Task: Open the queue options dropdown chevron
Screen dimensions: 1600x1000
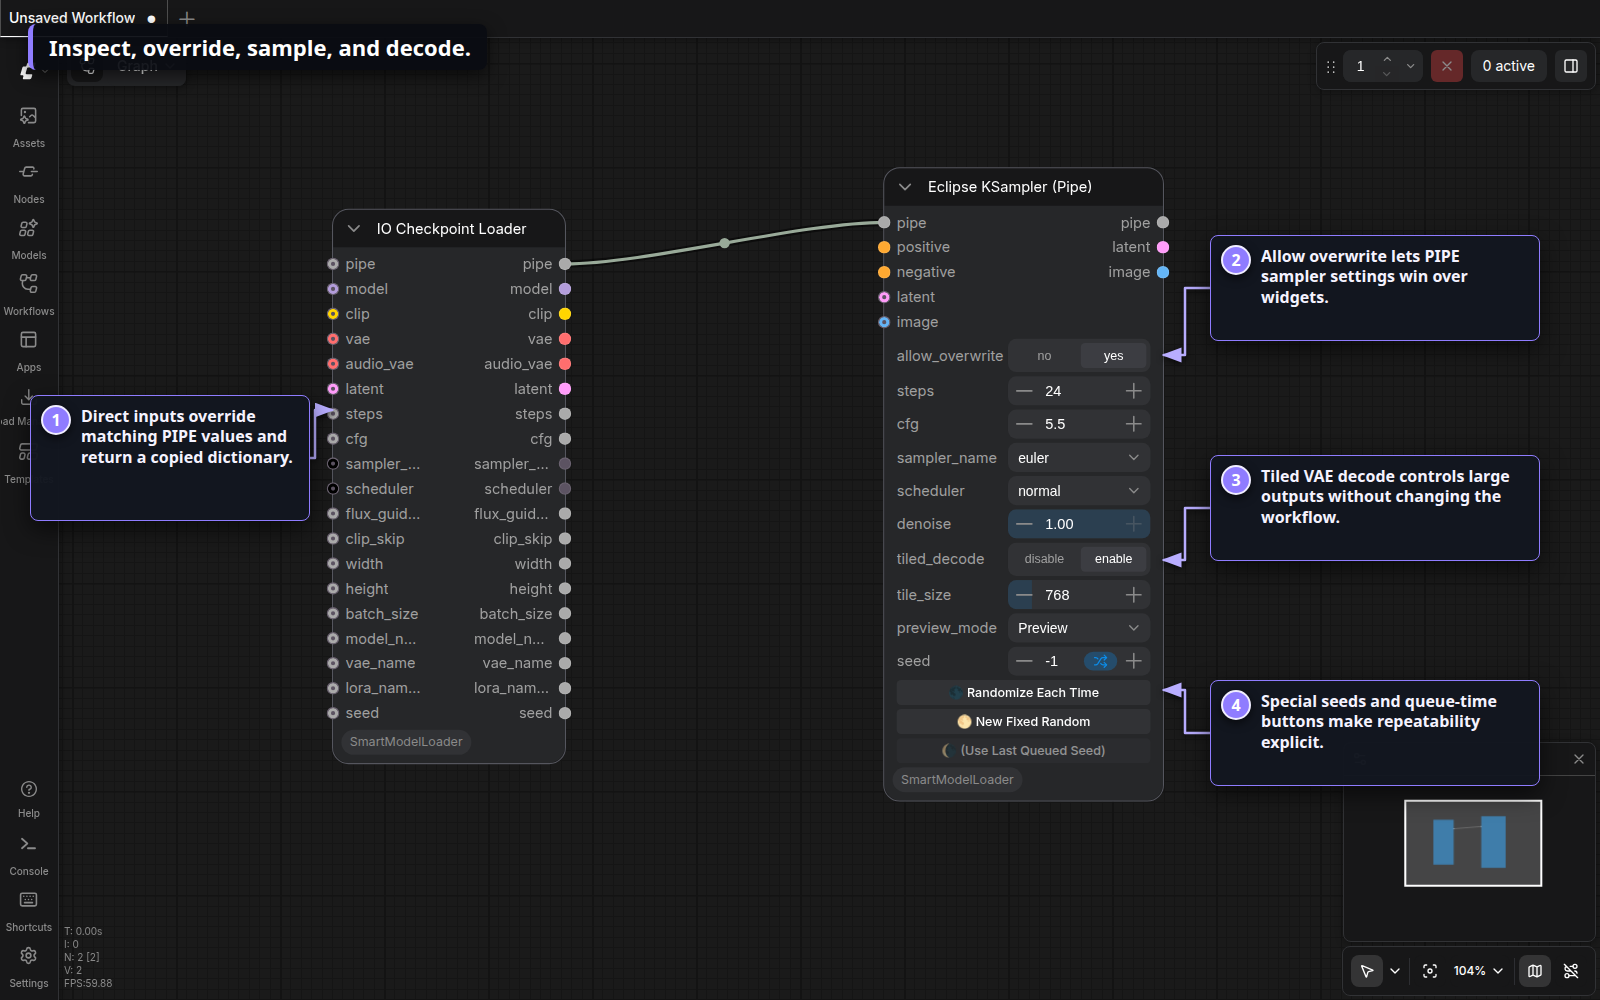Action: tap(1410, 66)
